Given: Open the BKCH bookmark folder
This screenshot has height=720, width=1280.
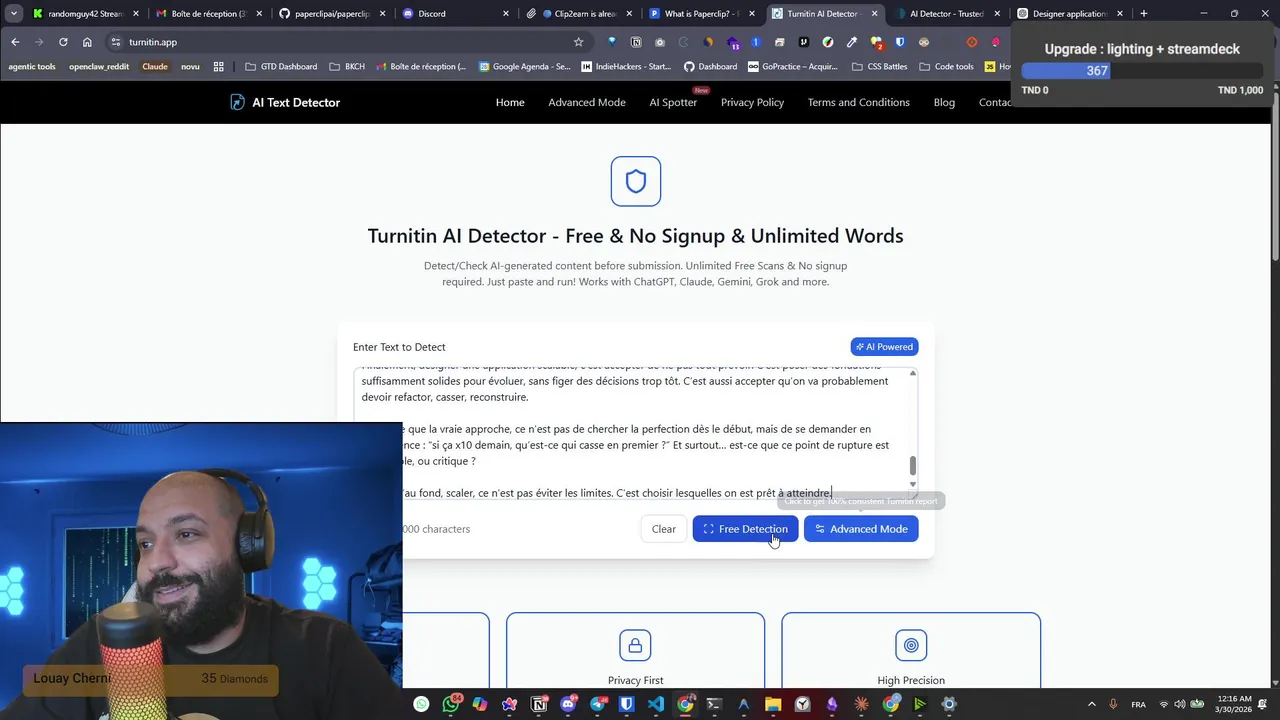Looking at the screenshot, I should click(x=347, y=66).
